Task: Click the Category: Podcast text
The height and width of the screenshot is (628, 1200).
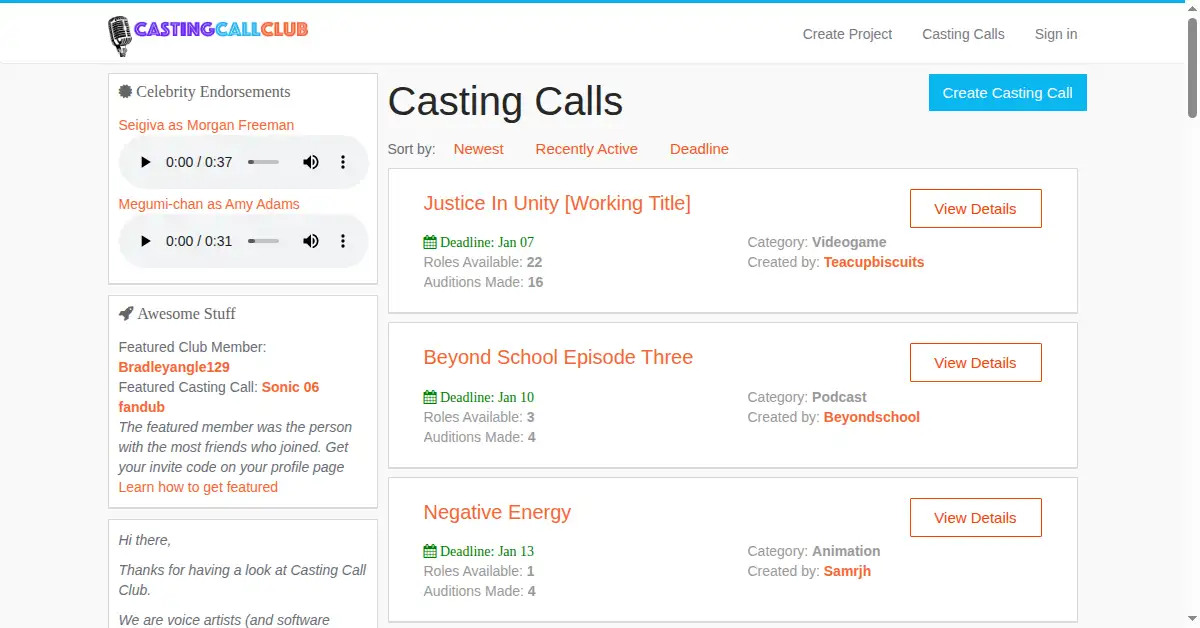Action: (x=807, y=397)
